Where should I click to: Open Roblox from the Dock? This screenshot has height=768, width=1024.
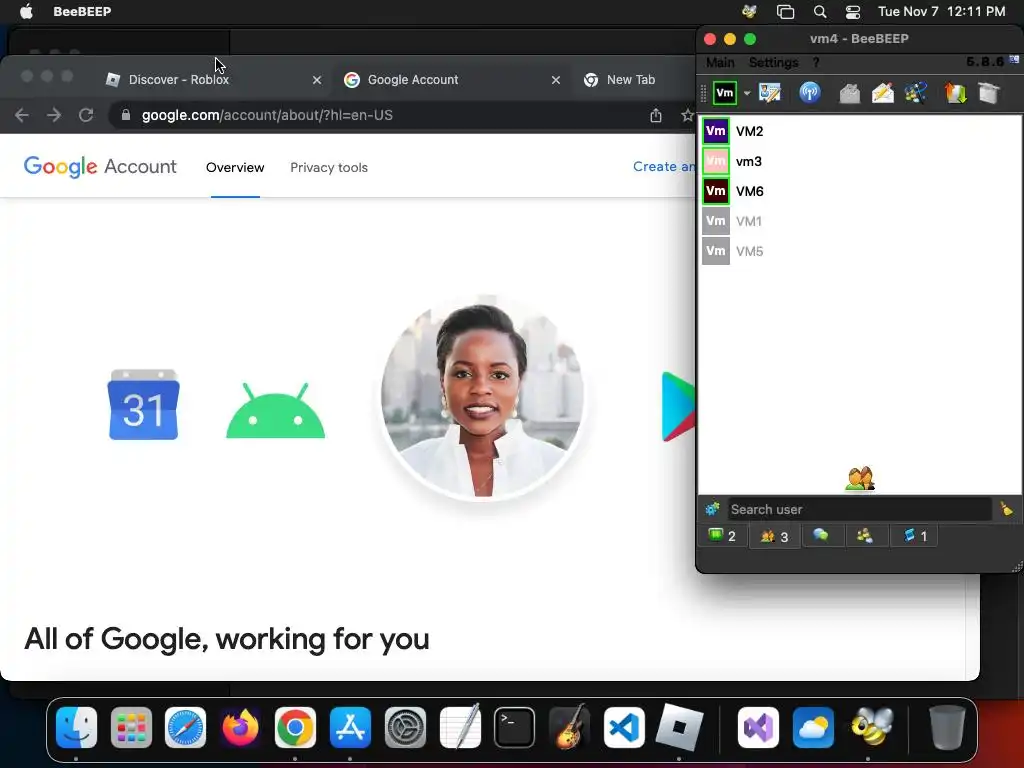point(679,727)
